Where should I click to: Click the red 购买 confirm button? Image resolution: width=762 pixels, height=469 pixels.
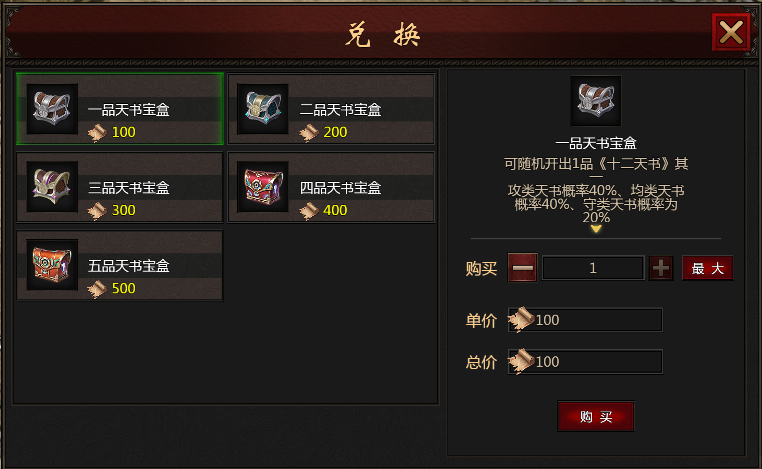(x=596, y=417)
